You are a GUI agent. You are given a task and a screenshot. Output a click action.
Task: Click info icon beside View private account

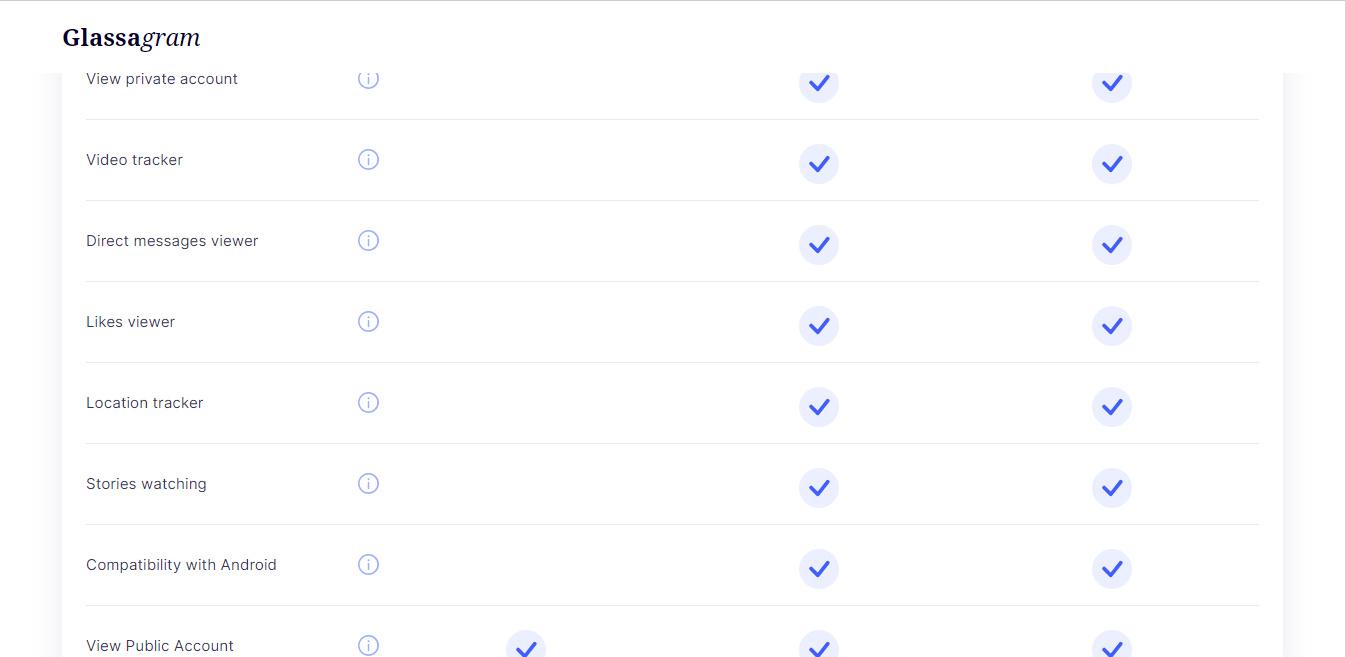[368, 80]
